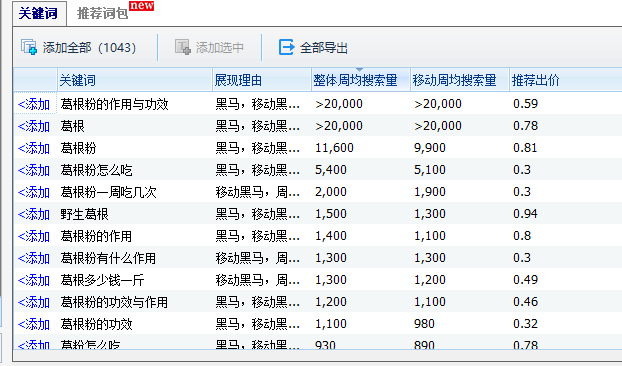This screenshot has width=622, height=366.
Task: Add keyword 葛根粉 via its 添加 link
Action: click(x=34, y=148)
